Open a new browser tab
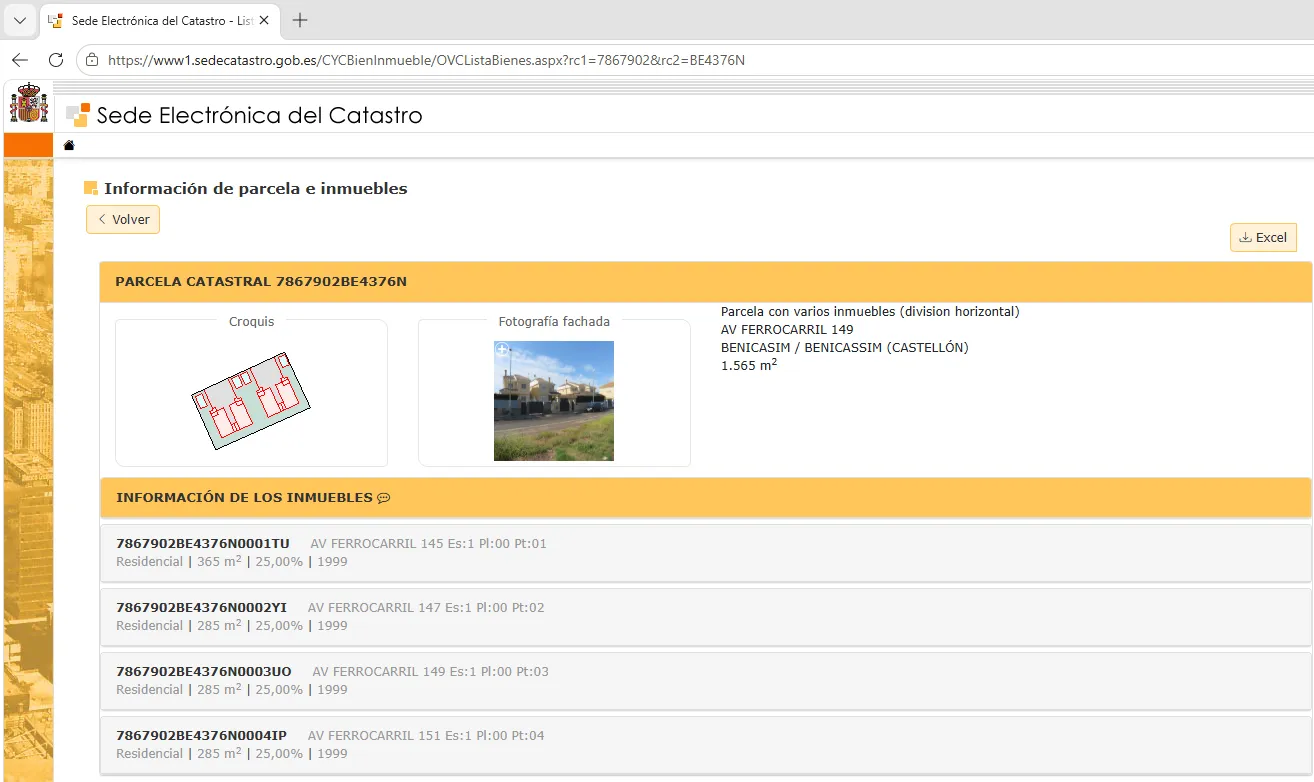This screenshot has width=1314, height=782. coord(300,20)
